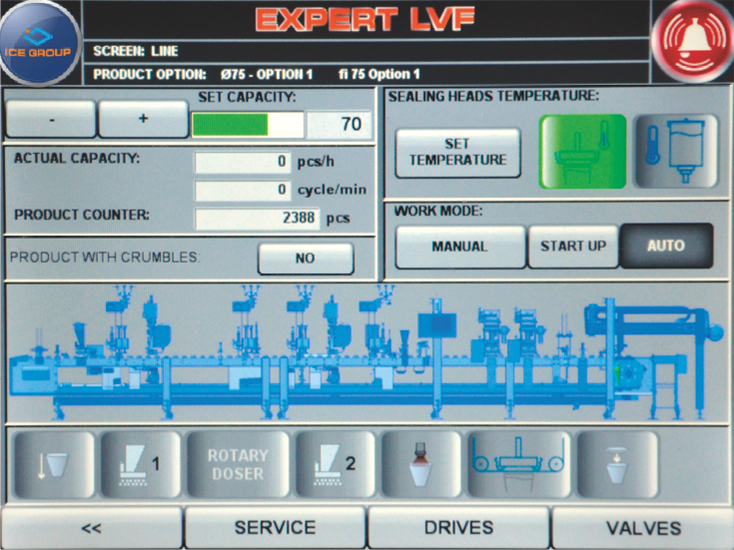Select the tank temperature icon
The height and width of the screenshot is (550, 734).
675,152
